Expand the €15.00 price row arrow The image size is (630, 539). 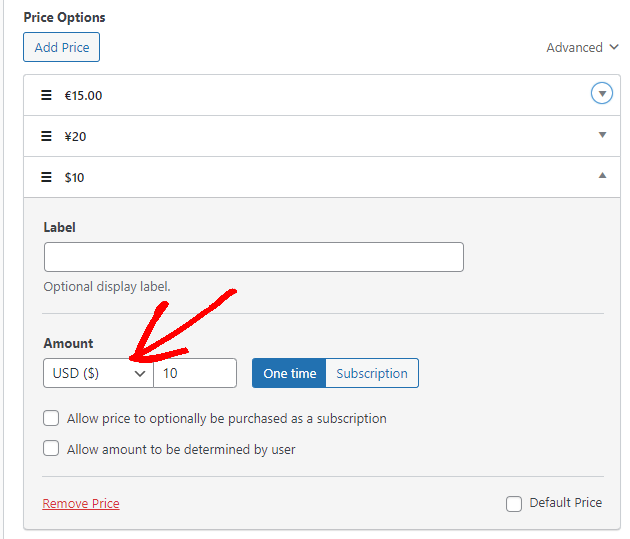coord(601,94)
